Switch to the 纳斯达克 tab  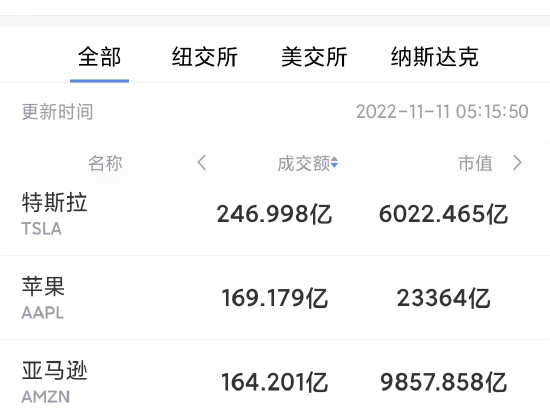pos(435,57)
